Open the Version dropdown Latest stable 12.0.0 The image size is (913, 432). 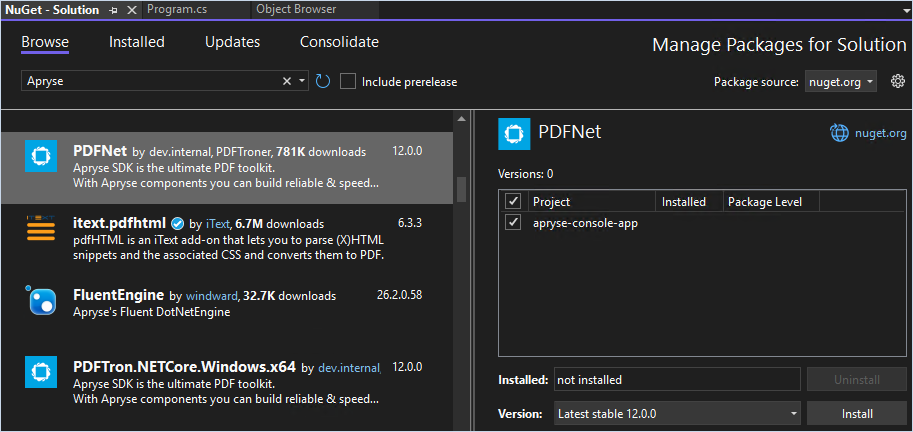678,414
